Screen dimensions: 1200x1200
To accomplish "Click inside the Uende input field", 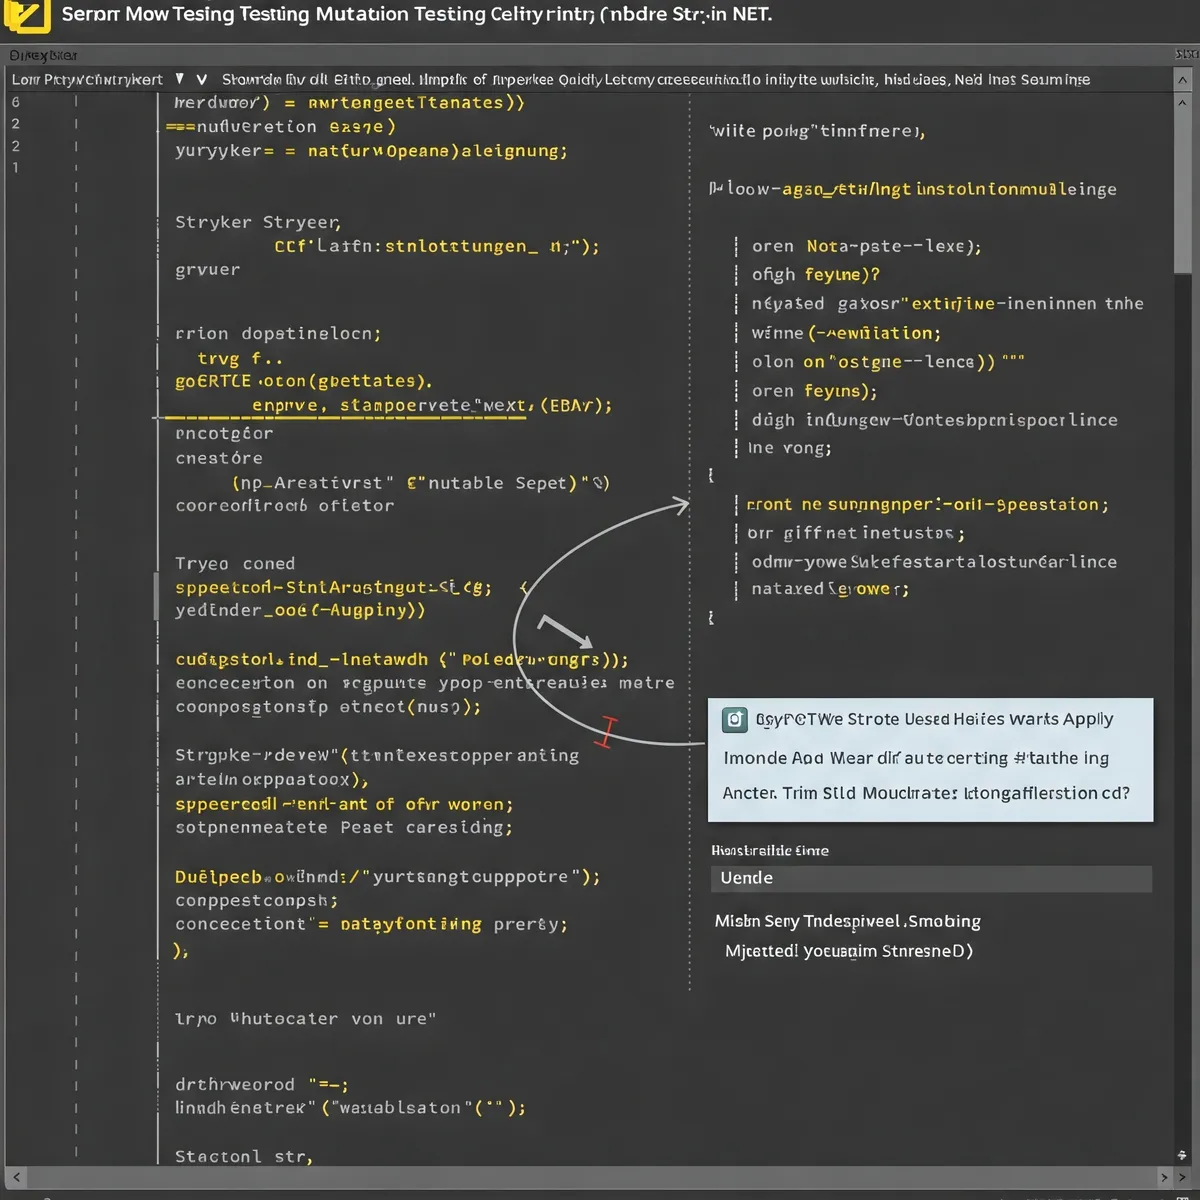I will [x=930, y=878].
